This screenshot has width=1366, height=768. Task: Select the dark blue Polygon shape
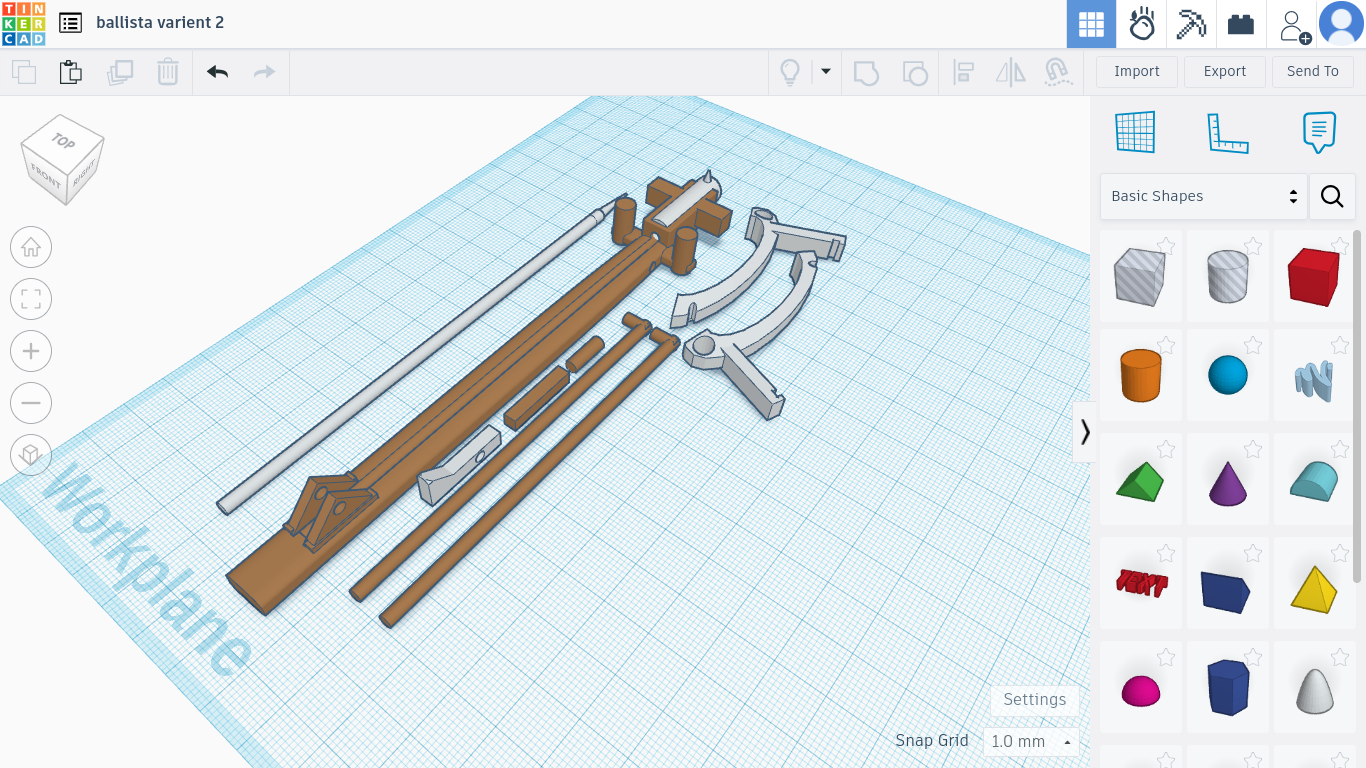[x=1227, y=687]
